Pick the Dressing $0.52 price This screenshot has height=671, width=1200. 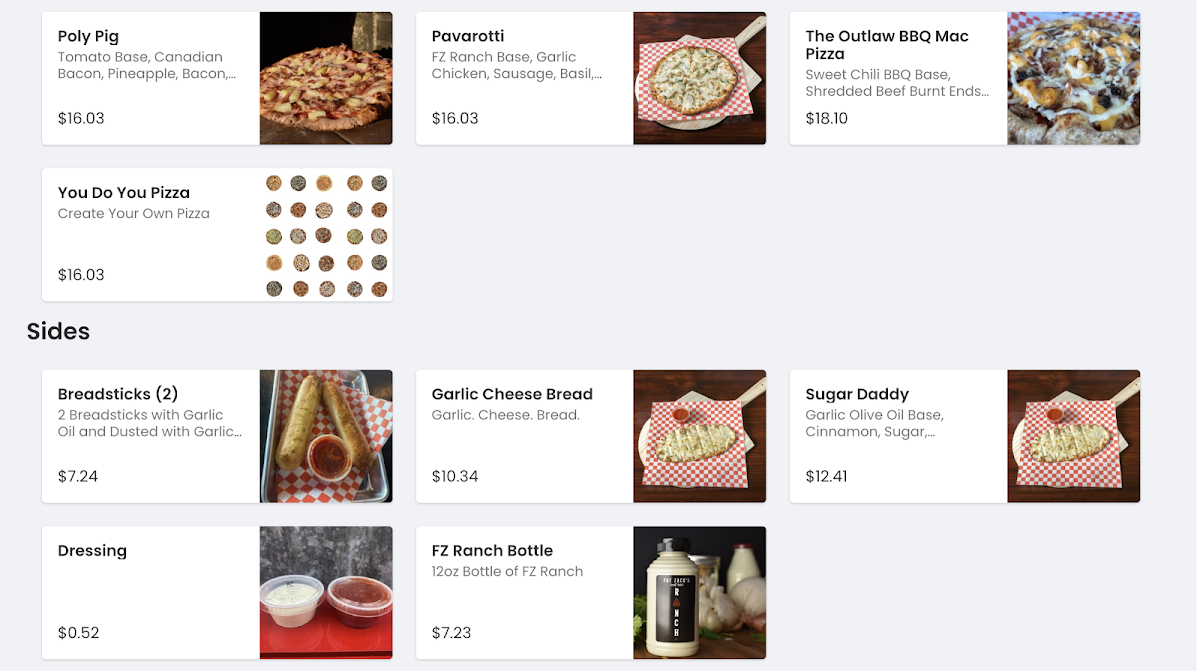[78, 633]
